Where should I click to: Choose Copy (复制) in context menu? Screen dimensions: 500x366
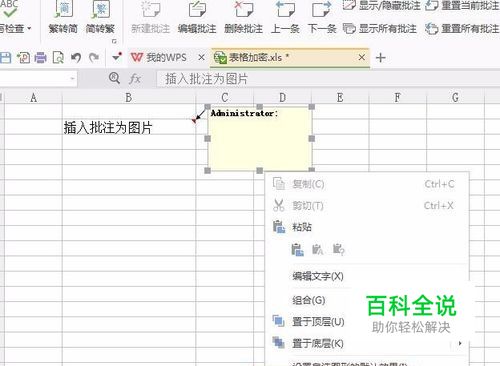coord(367,184)
